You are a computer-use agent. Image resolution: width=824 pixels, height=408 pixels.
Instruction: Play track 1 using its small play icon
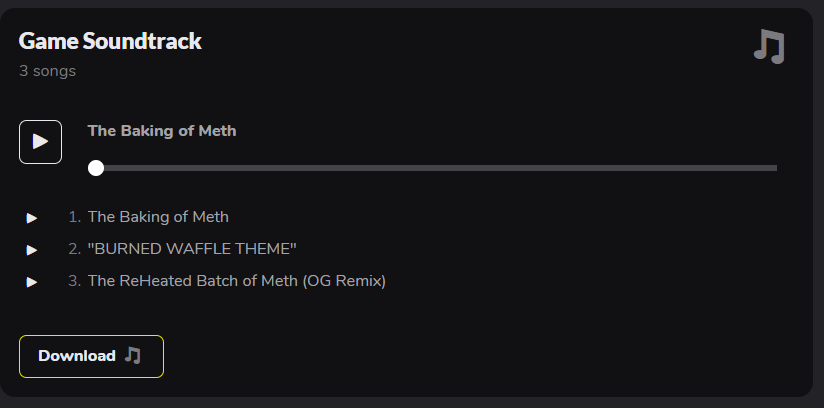[32, 218]
